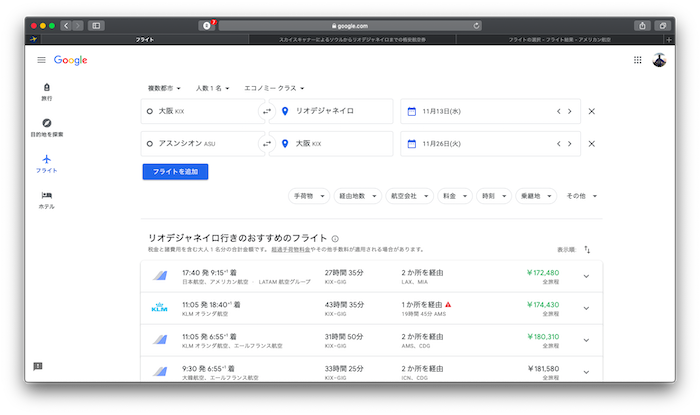Image resolution: width=700 pixels, height=415 pixels.
Task: Open エコノミー クラス dropdown
Action: (x=274, y=88)
